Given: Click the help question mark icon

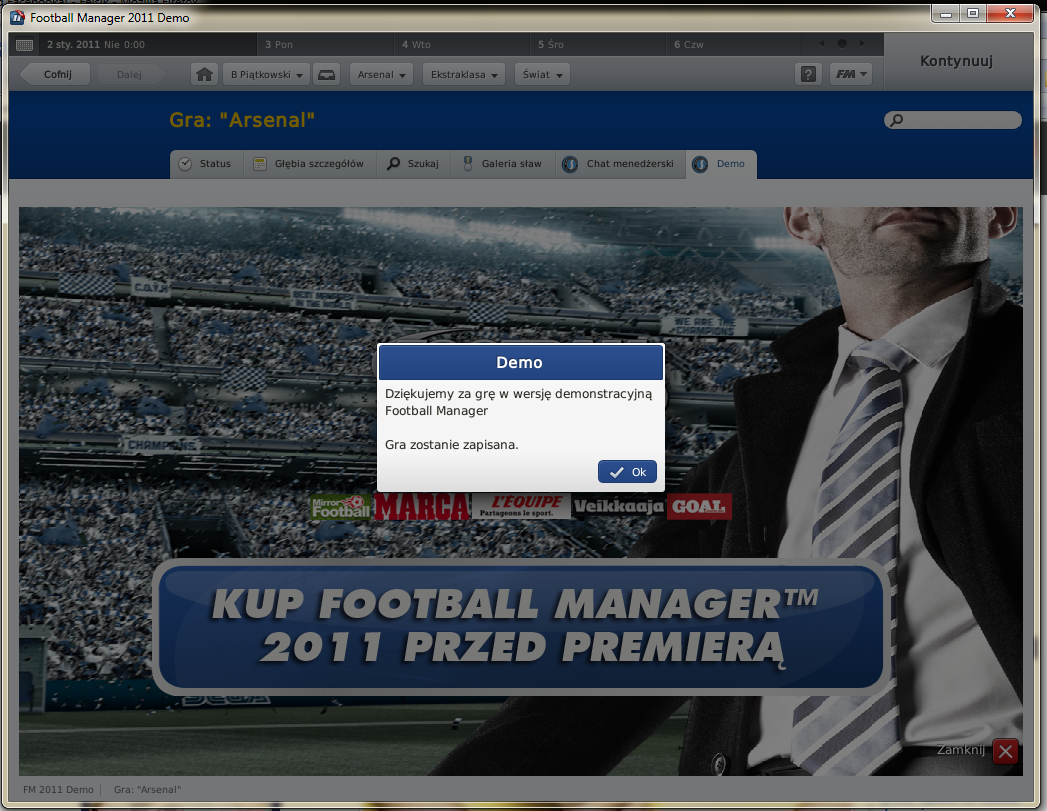Looking at the screenshot, I should coord(808,74).
